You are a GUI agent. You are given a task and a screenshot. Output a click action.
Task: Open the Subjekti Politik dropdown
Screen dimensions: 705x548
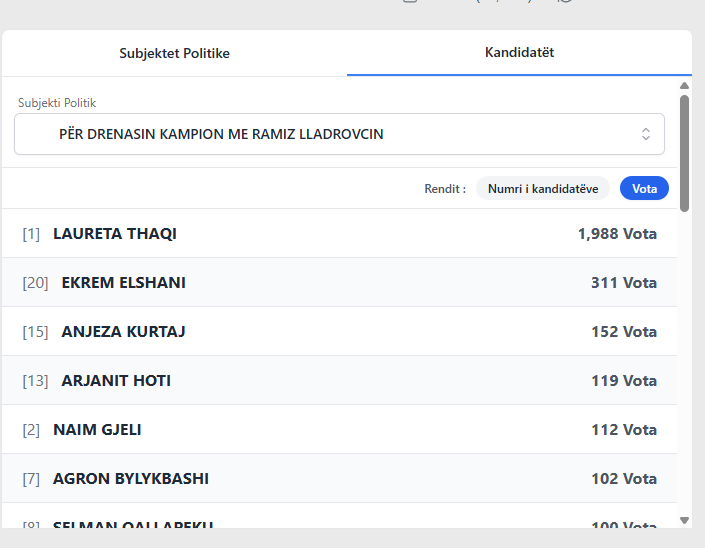[339, 134]
